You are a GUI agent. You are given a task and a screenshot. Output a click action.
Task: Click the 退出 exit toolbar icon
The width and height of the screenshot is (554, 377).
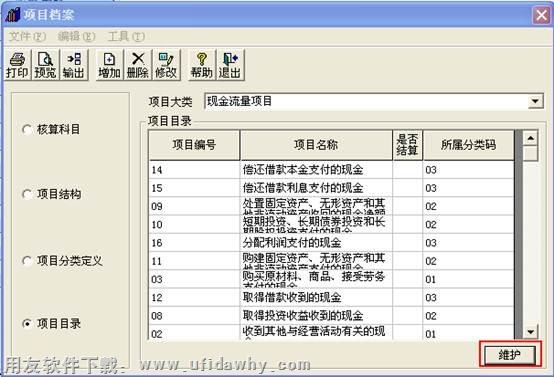(x=230, y=65)
